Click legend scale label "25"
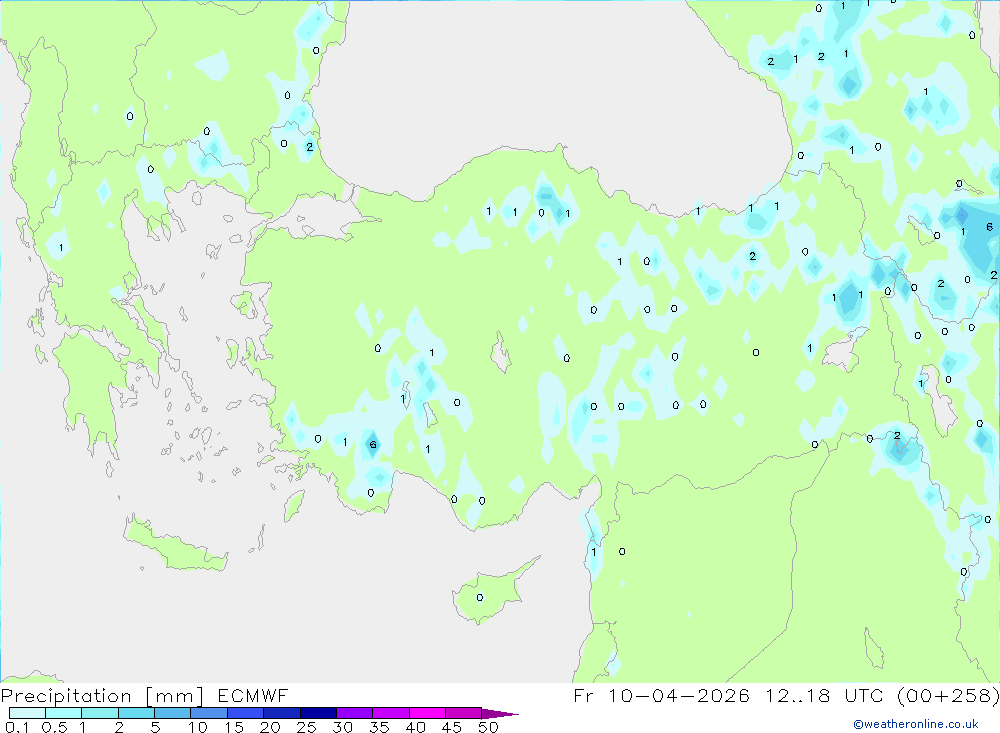Viewport: 1000px width, 733px height. [x=306, y=727]
